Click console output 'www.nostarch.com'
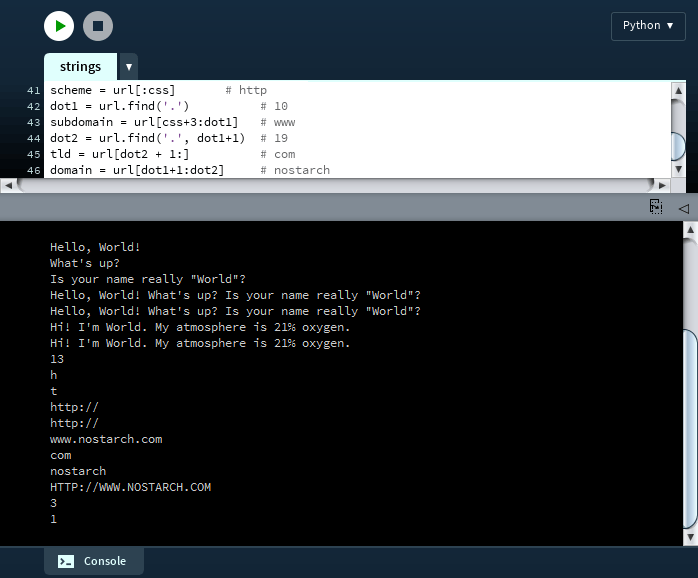Screen dimensions: 698x578 [x=106, y=440]
